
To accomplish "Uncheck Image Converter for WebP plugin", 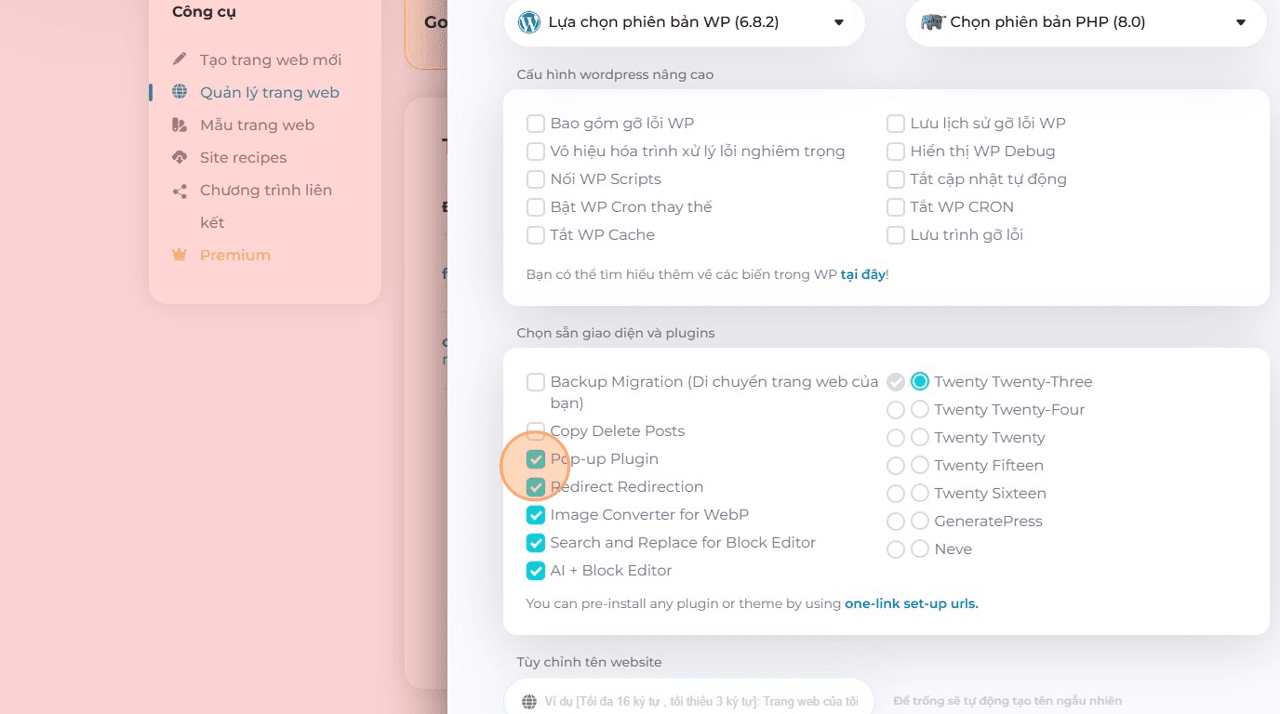I will click(535, 515).
